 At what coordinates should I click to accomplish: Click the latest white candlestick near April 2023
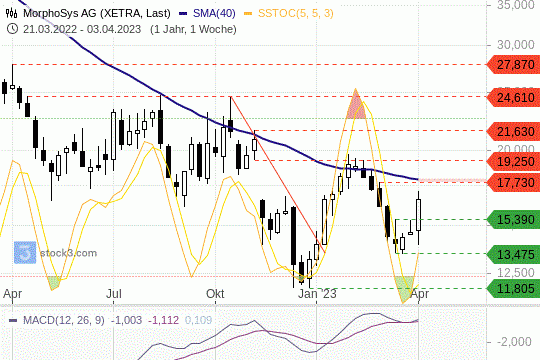coord(418,215)
